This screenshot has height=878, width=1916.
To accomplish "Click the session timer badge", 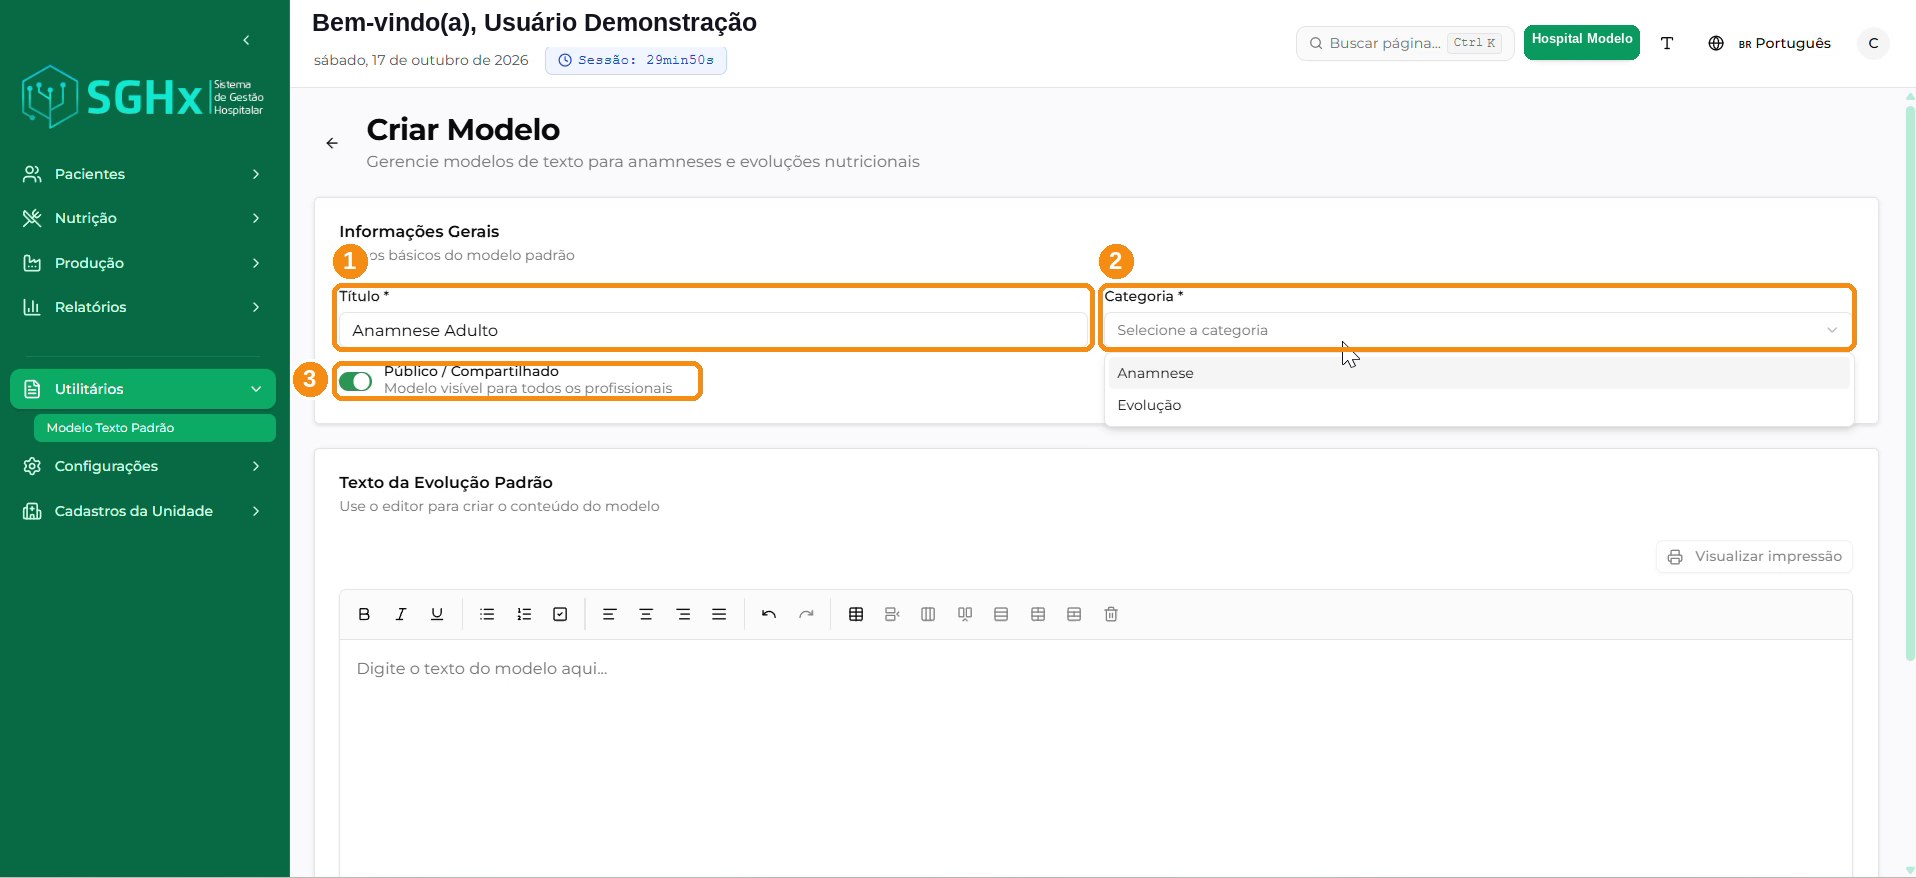I will pyautogui.click(x=636, y=60).
